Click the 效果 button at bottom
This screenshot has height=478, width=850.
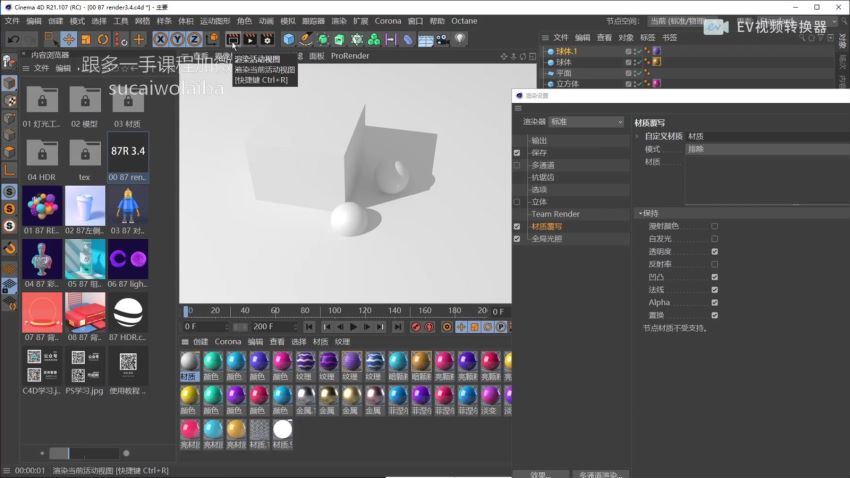pos(540,474)
